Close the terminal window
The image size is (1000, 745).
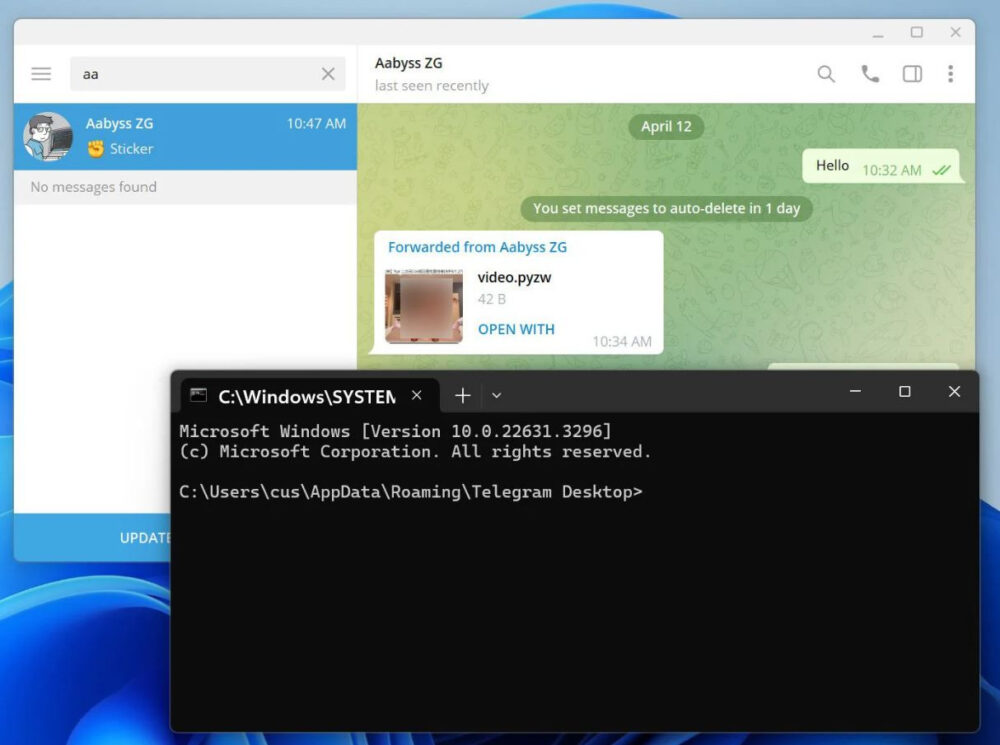[954, 391]
